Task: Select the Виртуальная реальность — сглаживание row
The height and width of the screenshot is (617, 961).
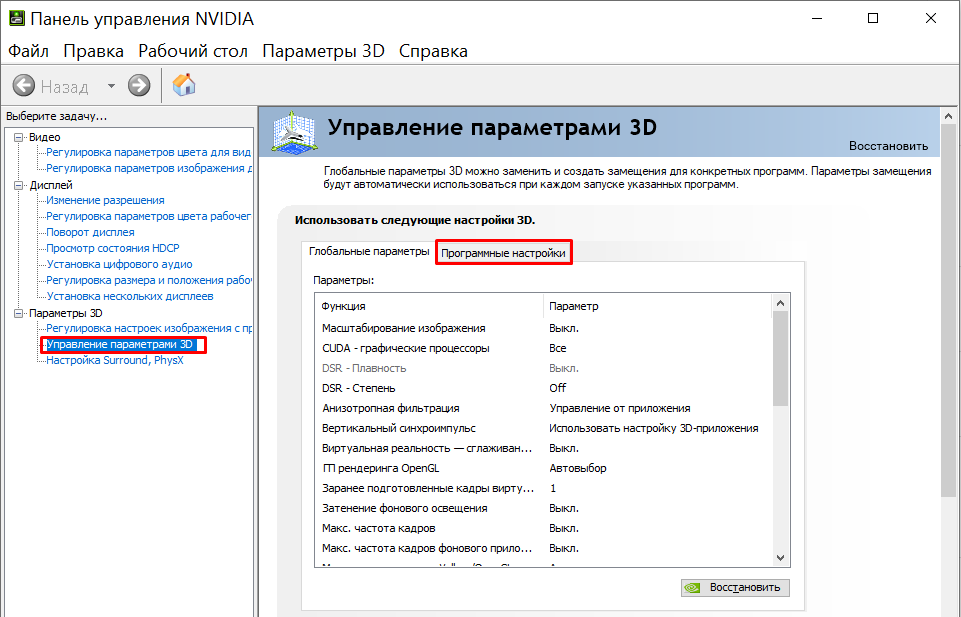Action: click(543, 449)
